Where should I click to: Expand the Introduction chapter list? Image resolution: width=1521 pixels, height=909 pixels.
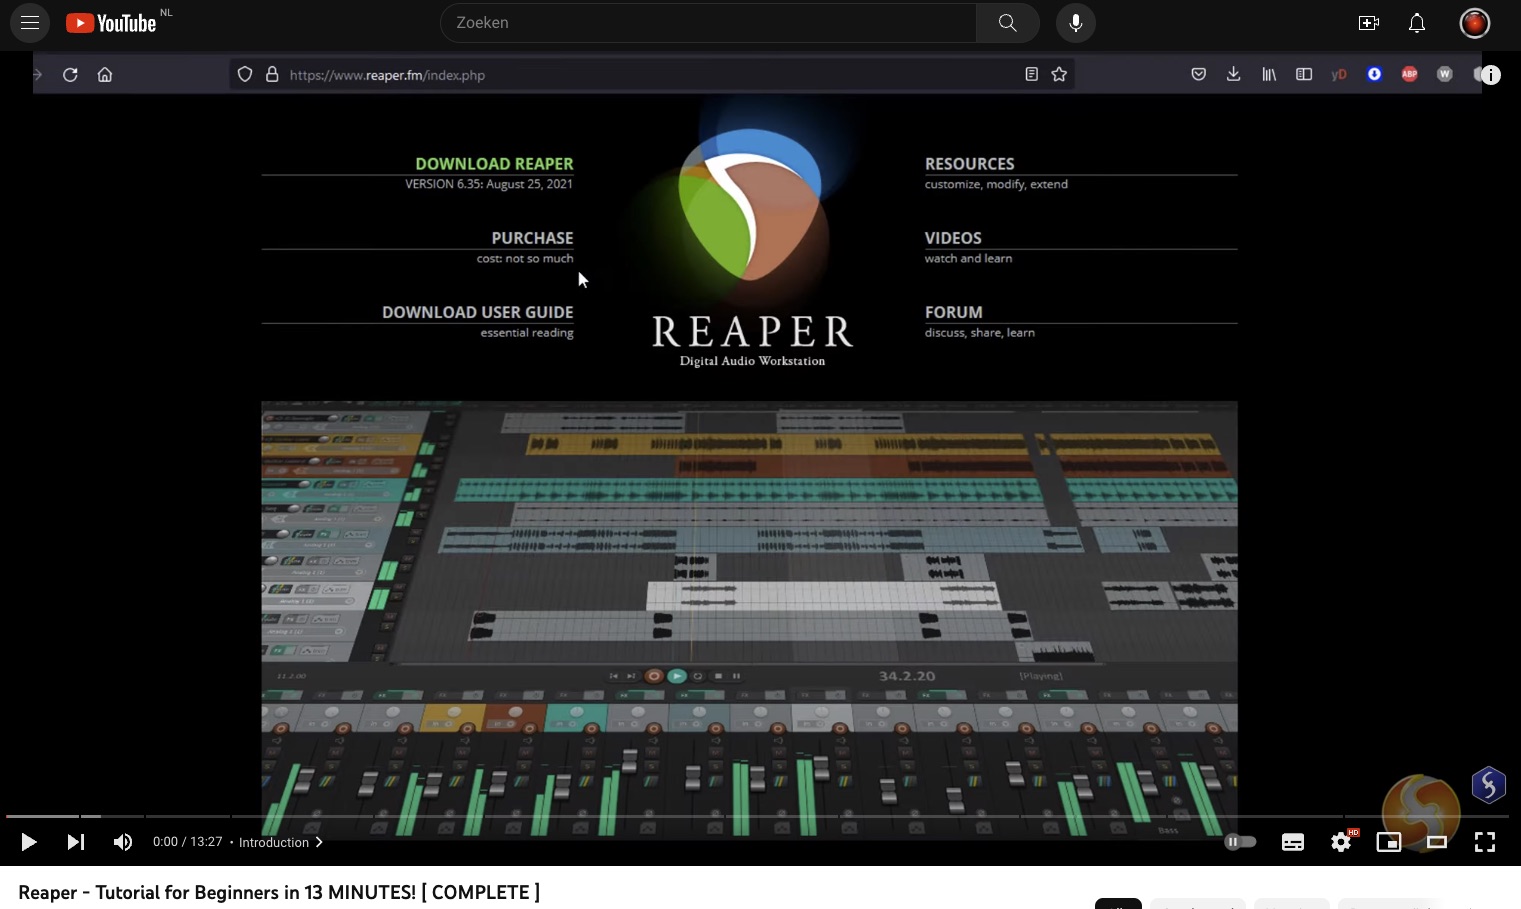click(x=281, y=842)
